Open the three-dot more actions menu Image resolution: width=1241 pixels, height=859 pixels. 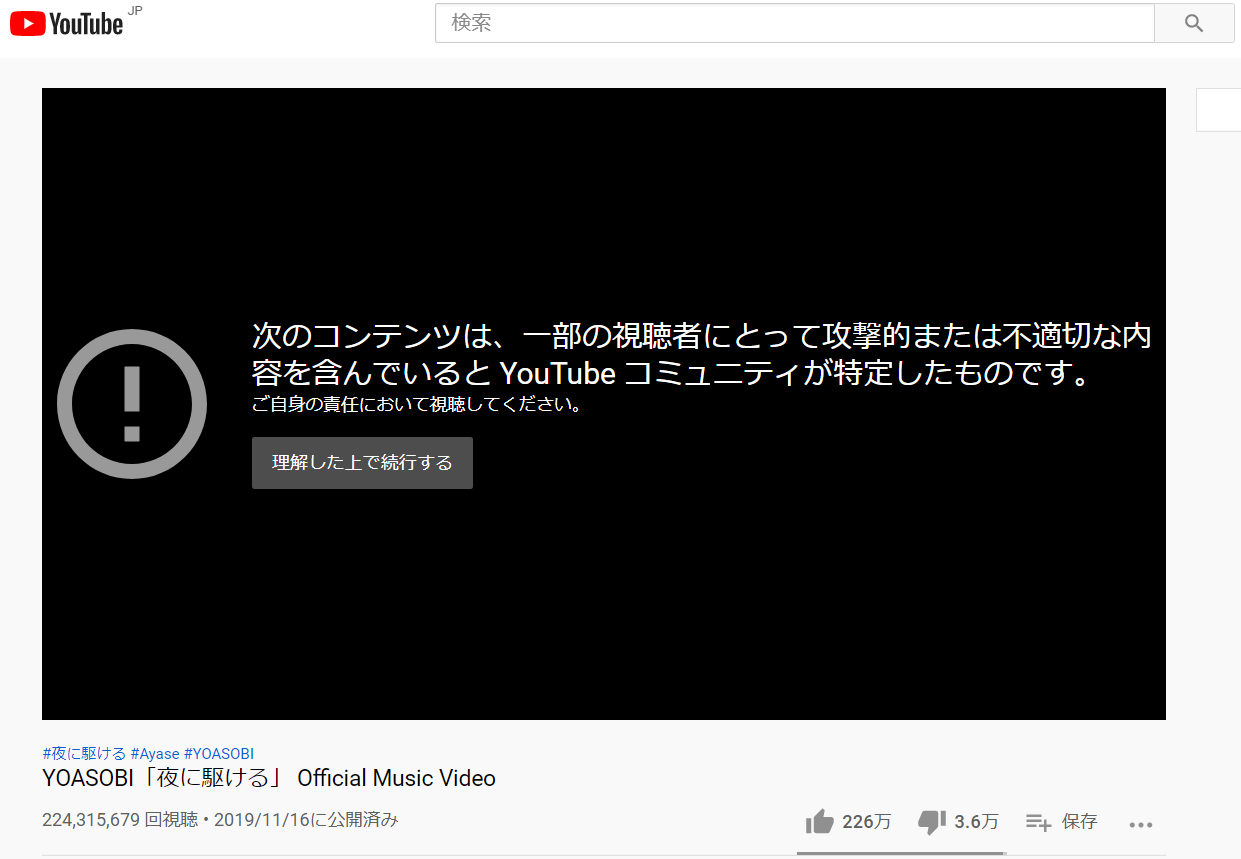click(x=1141, y=824)
